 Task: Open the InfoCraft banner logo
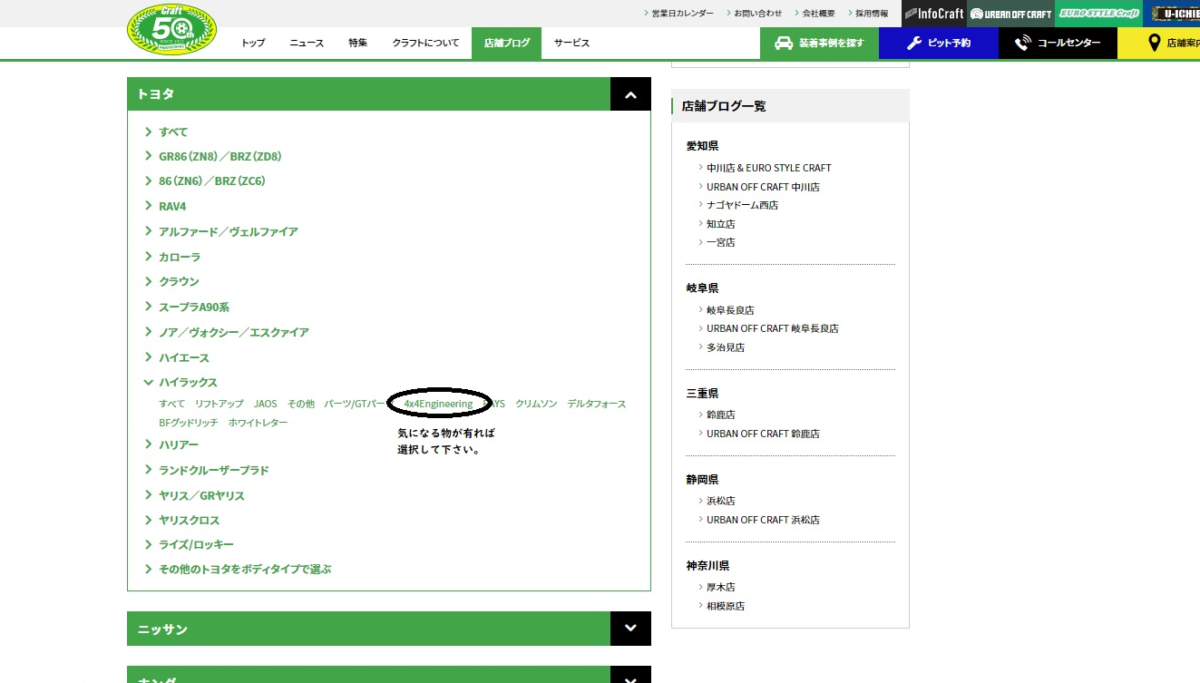[x=934, y=13]
